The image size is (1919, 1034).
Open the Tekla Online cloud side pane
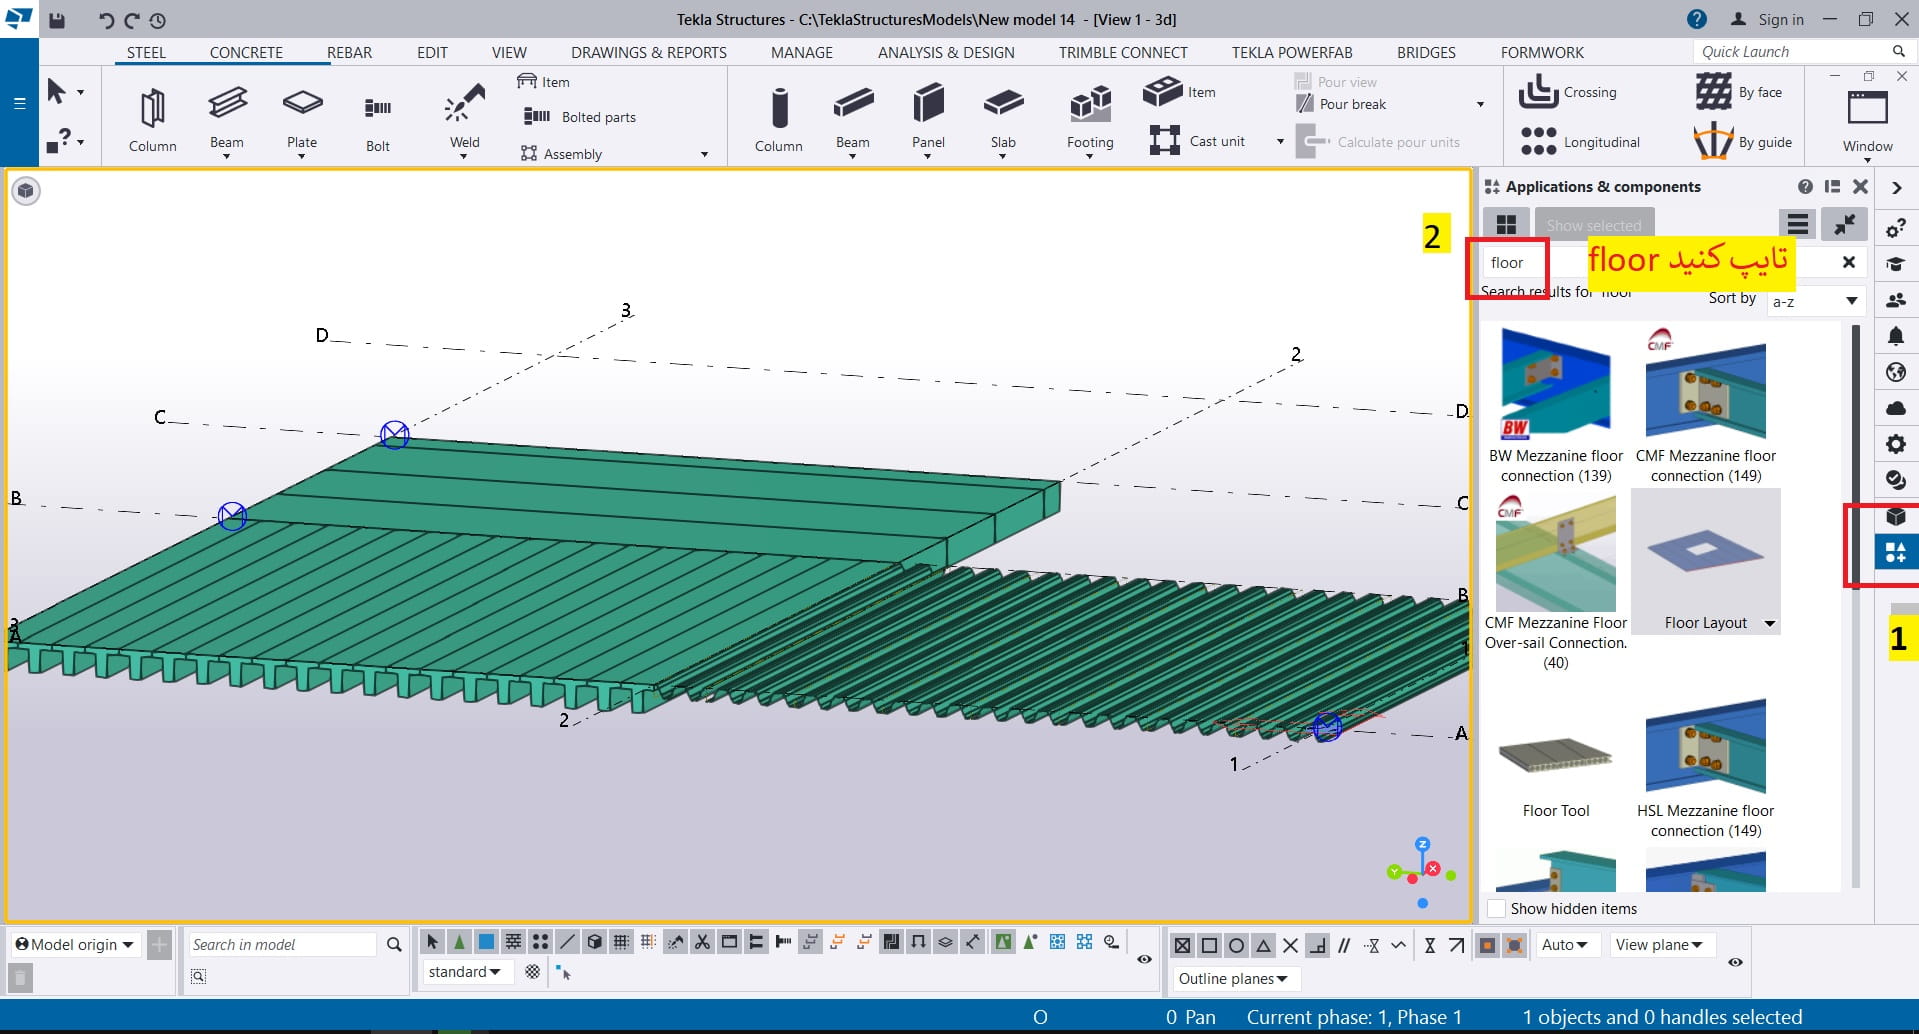coord(1895,408)
